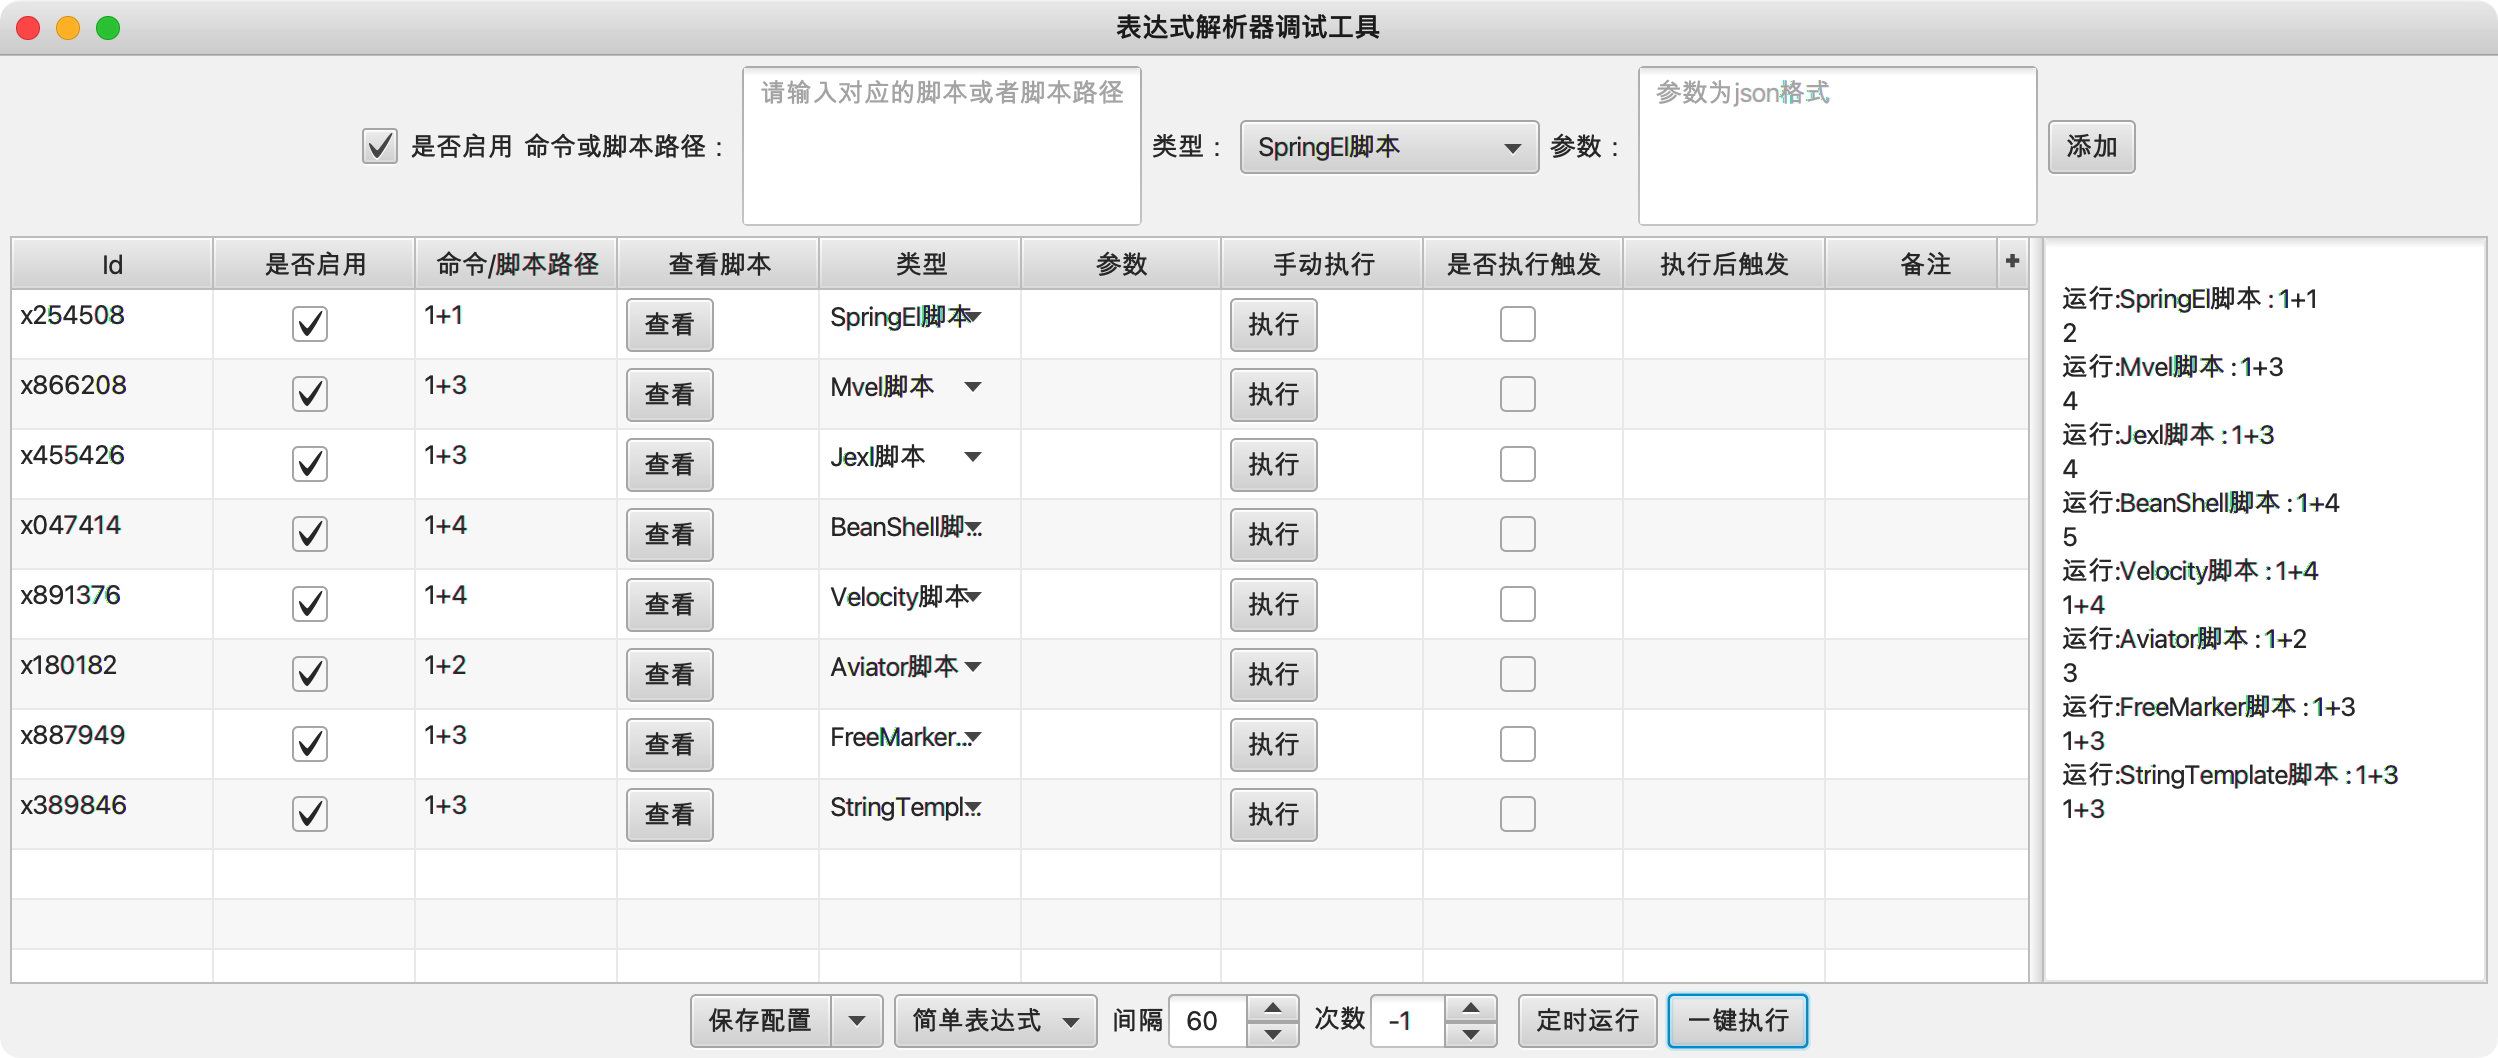The width and height of the screenshot is (2498, 1058).
Task: Run 执行 for row x254508
Action: coord(1273,325)
